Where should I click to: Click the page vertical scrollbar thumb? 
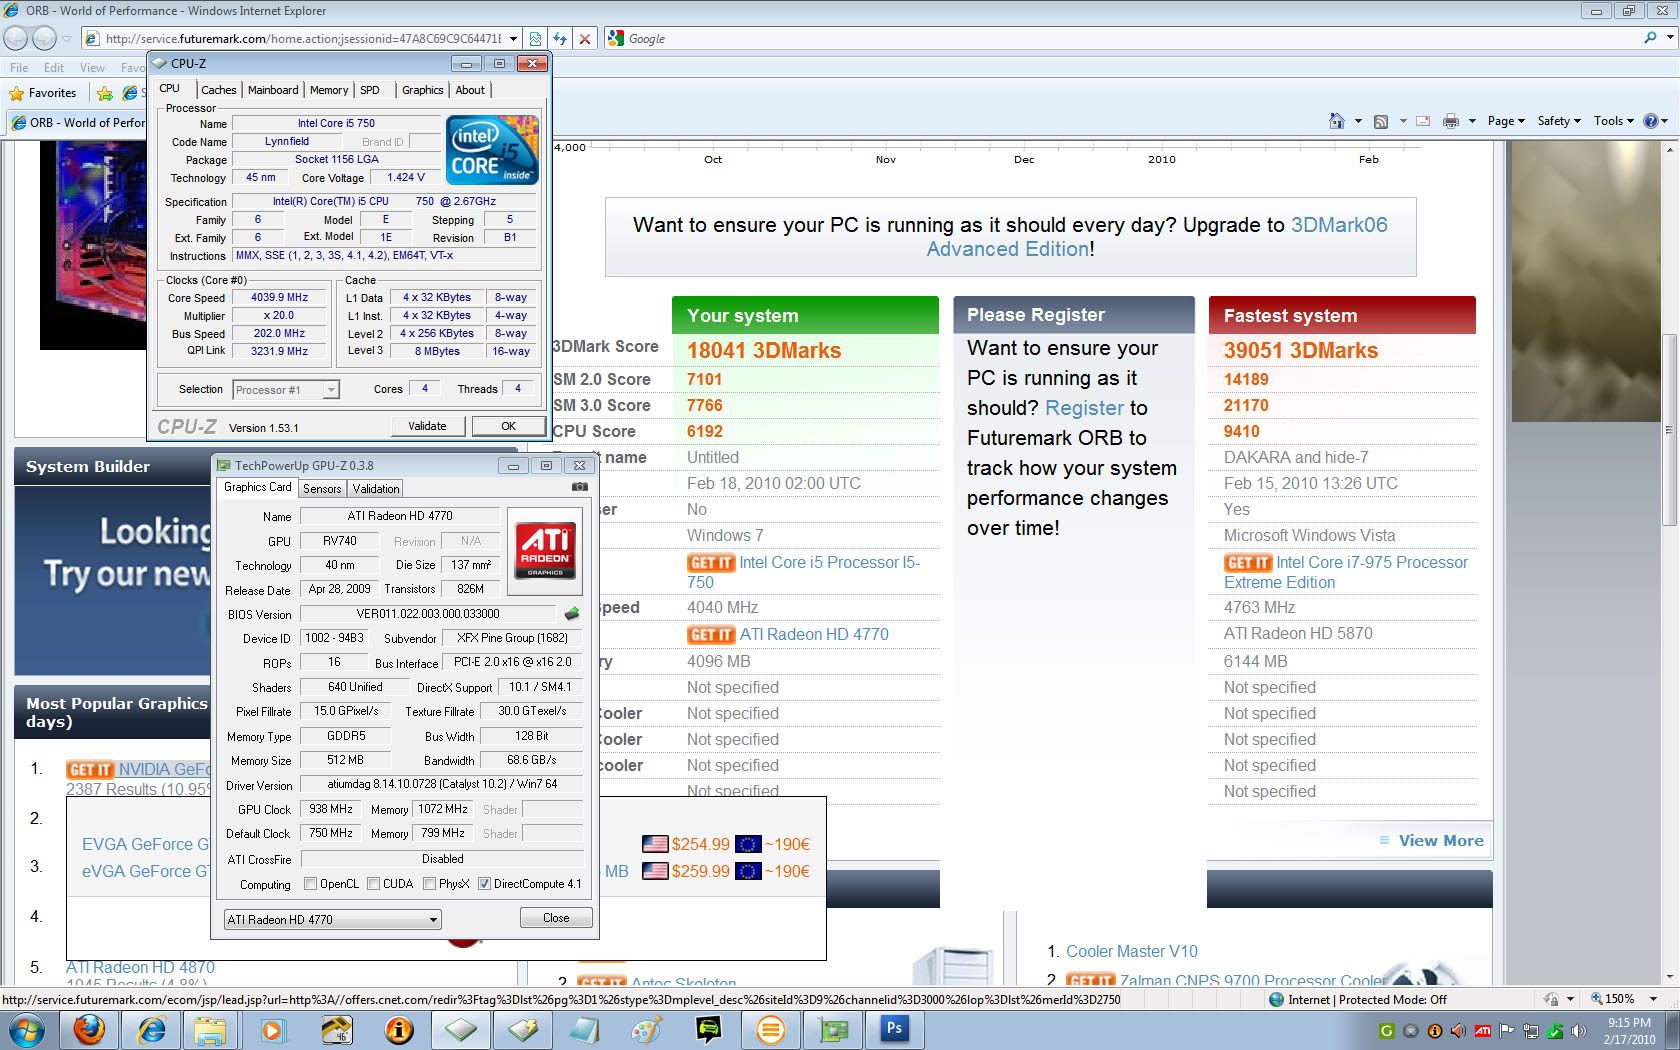tap(1670, 430)
